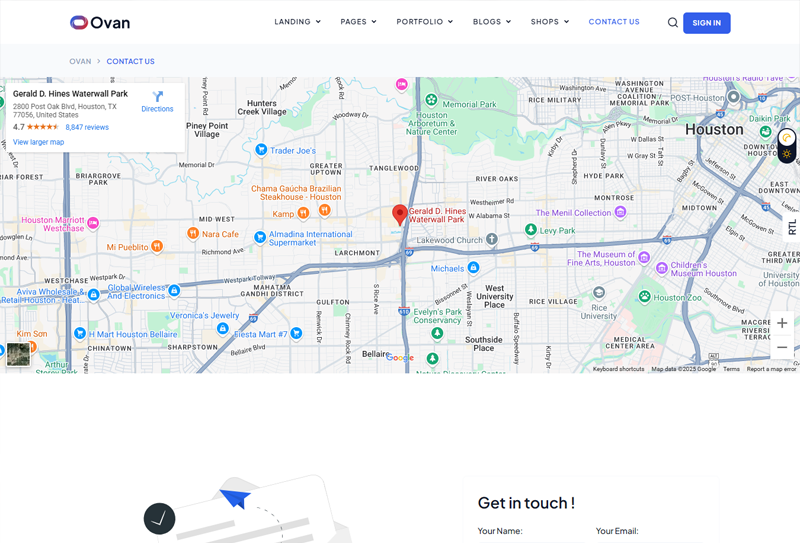
Task: Click the Sign In button
Action: point(707,23)
